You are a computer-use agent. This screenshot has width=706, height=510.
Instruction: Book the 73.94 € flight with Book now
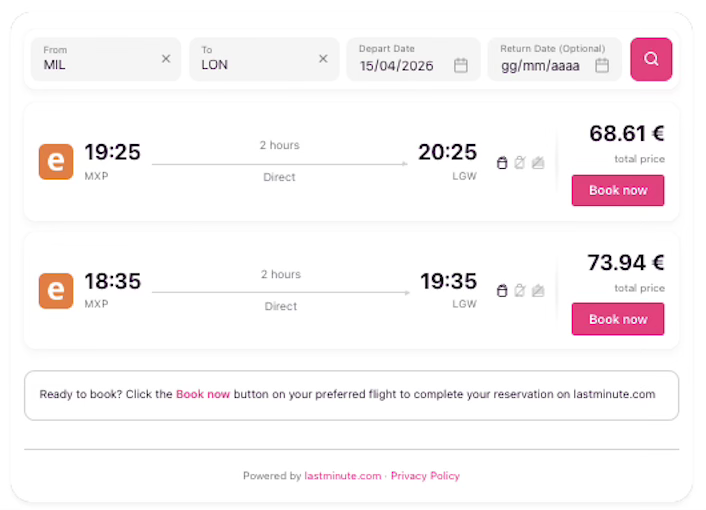[x=617, y=319]
